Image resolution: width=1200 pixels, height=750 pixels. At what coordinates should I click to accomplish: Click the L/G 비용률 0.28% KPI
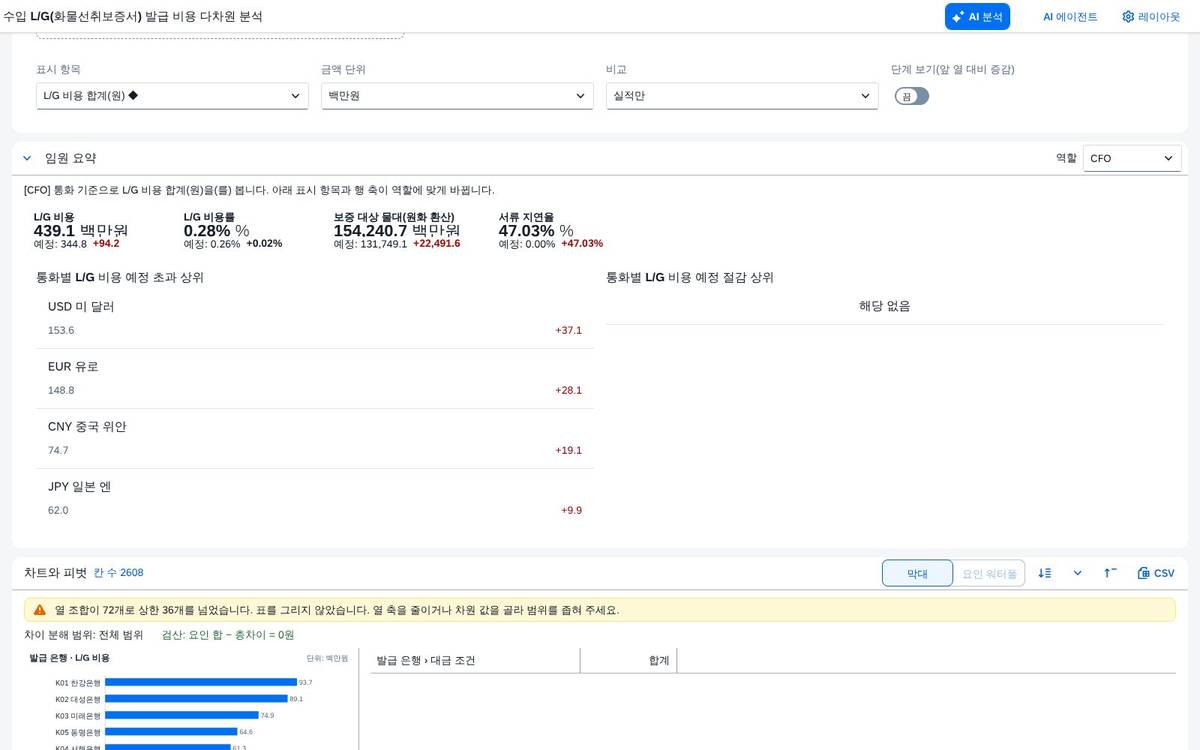233,230
